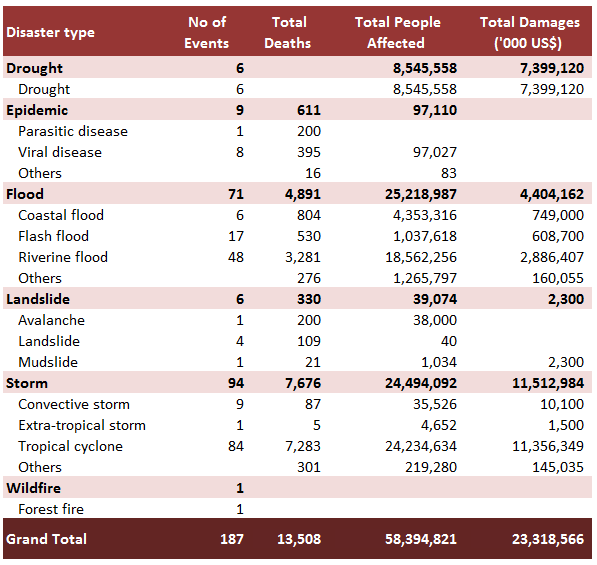
Task: Click the Tropical cyclone deaths value 7,283
Action: (x=303, y=446)
